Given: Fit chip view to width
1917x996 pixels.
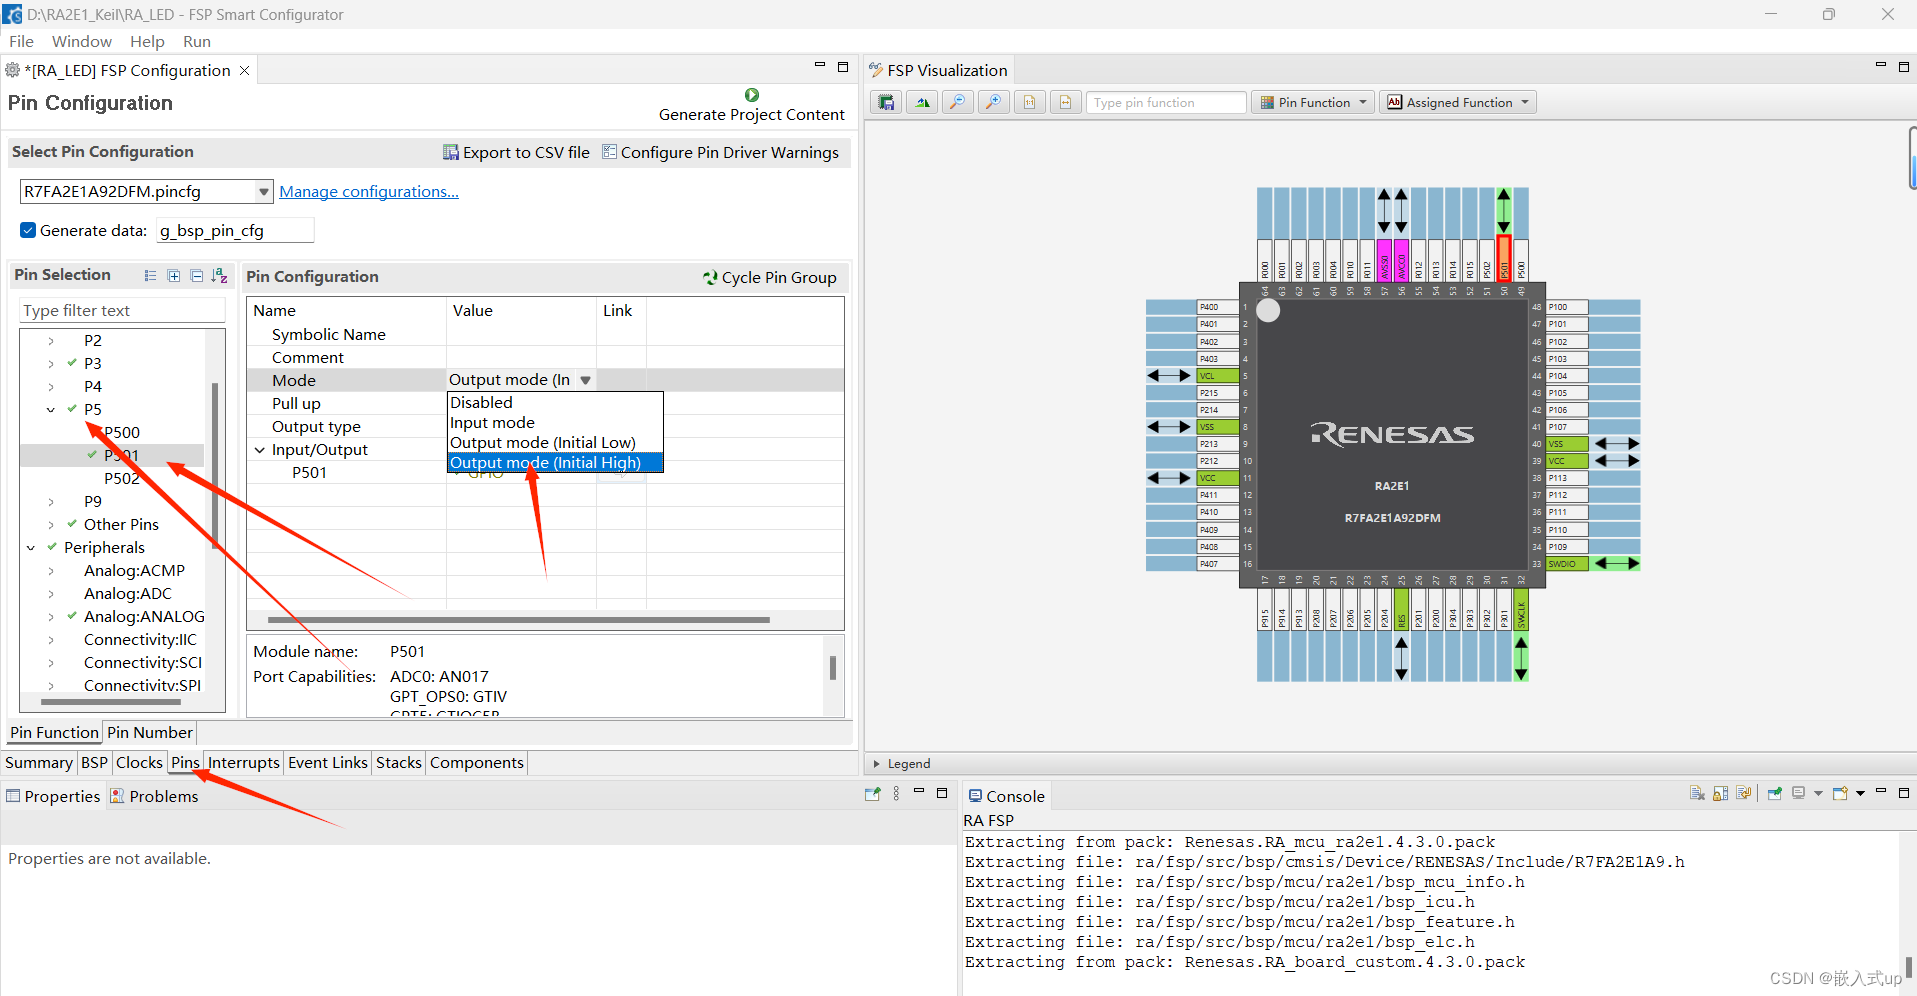Looking at the screenshot, I should pos(1066,102).
